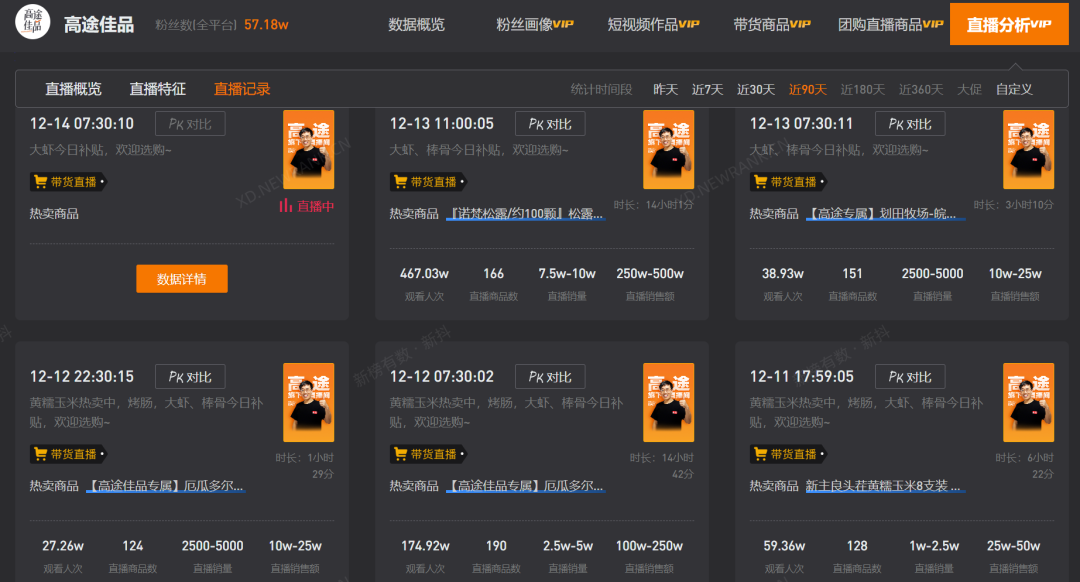Viewport: 1080px width, 582px height.
Task: Switch to 短视频作品 VIP tab
Action: click(x=653, y=25)
